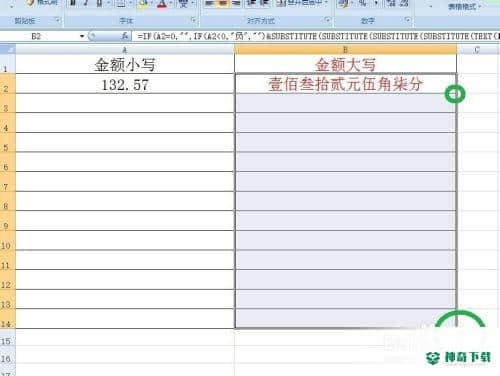Select column C header
The image size is (500, 376).
click(478, 50)
